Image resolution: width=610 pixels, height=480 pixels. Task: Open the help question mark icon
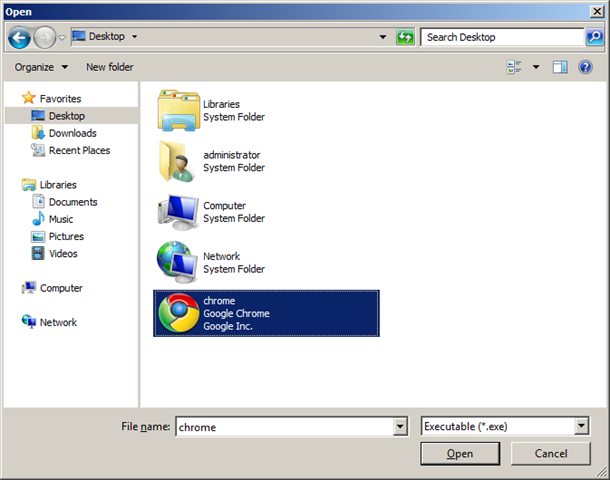[586, 67]
